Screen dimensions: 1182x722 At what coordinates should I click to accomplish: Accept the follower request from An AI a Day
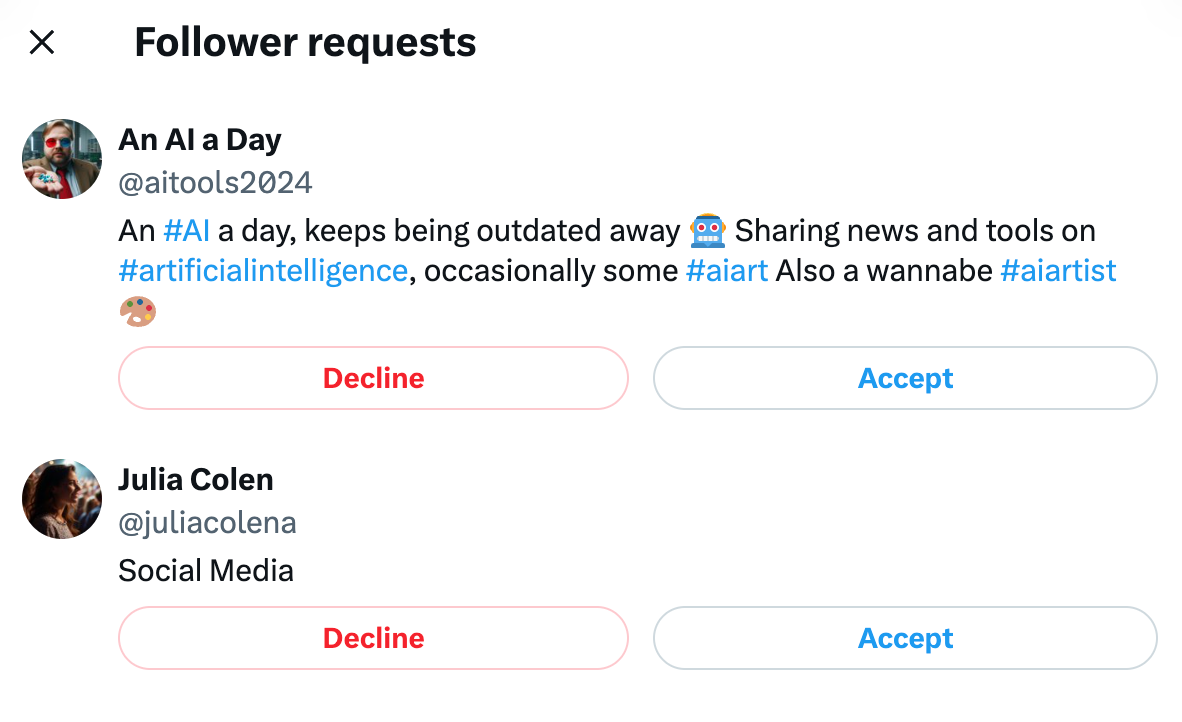click(904, 378)
